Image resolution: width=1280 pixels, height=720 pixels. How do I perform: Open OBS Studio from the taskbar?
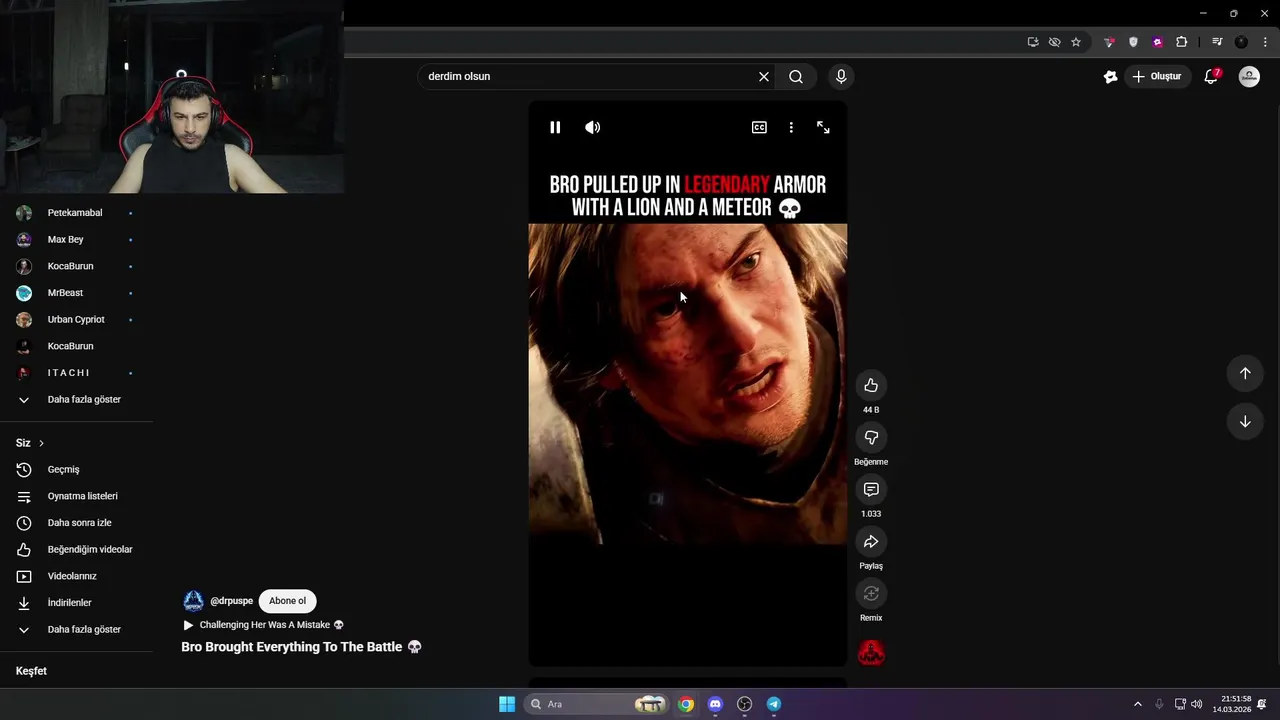point(744,704)
